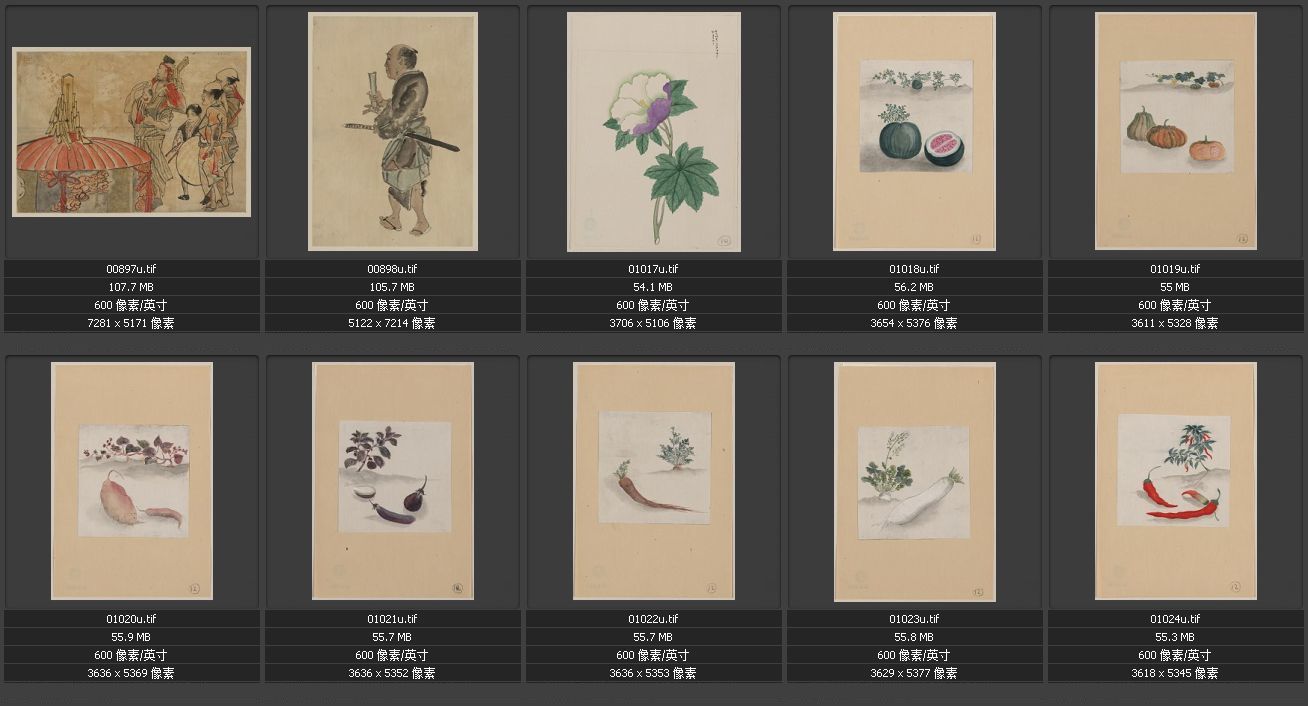Screen dimensions: 1308x706
Task: Click the 5122 x 7214 dimensions label
Action: [x=393, y=323]
